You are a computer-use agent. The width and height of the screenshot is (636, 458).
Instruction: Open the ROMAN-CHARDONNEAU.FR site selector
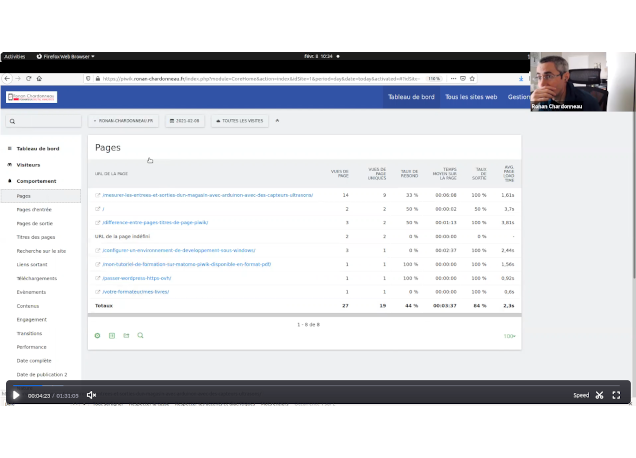pos(124,121)
